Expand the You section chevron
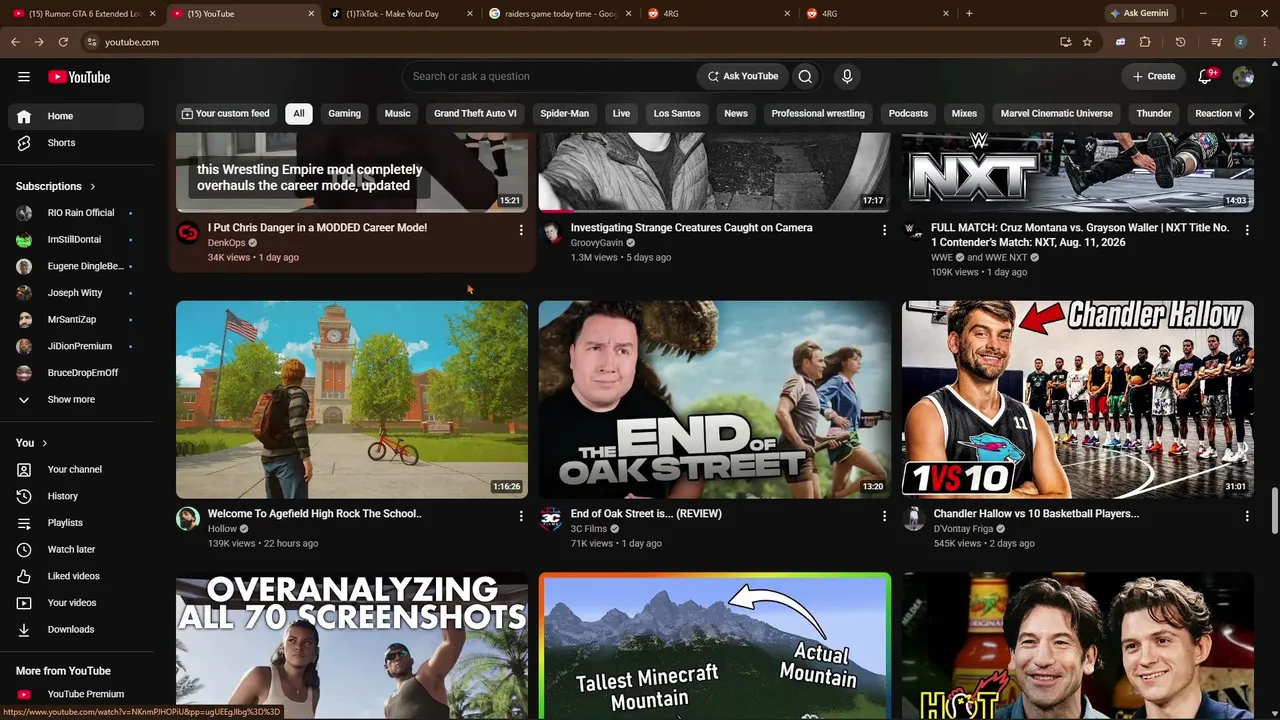Screen dimensions: 1280x720 tap(44, 443)
